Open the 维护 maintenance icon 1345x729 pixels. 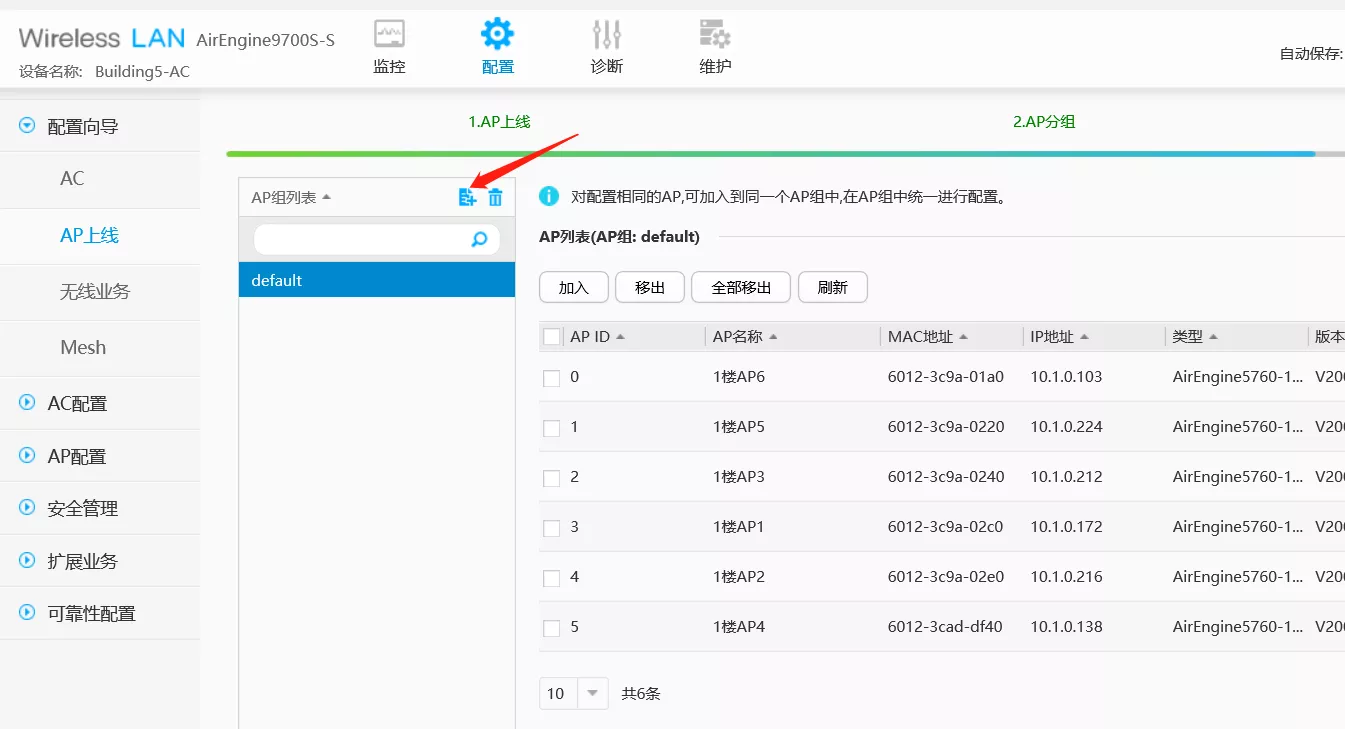(715, 36)
